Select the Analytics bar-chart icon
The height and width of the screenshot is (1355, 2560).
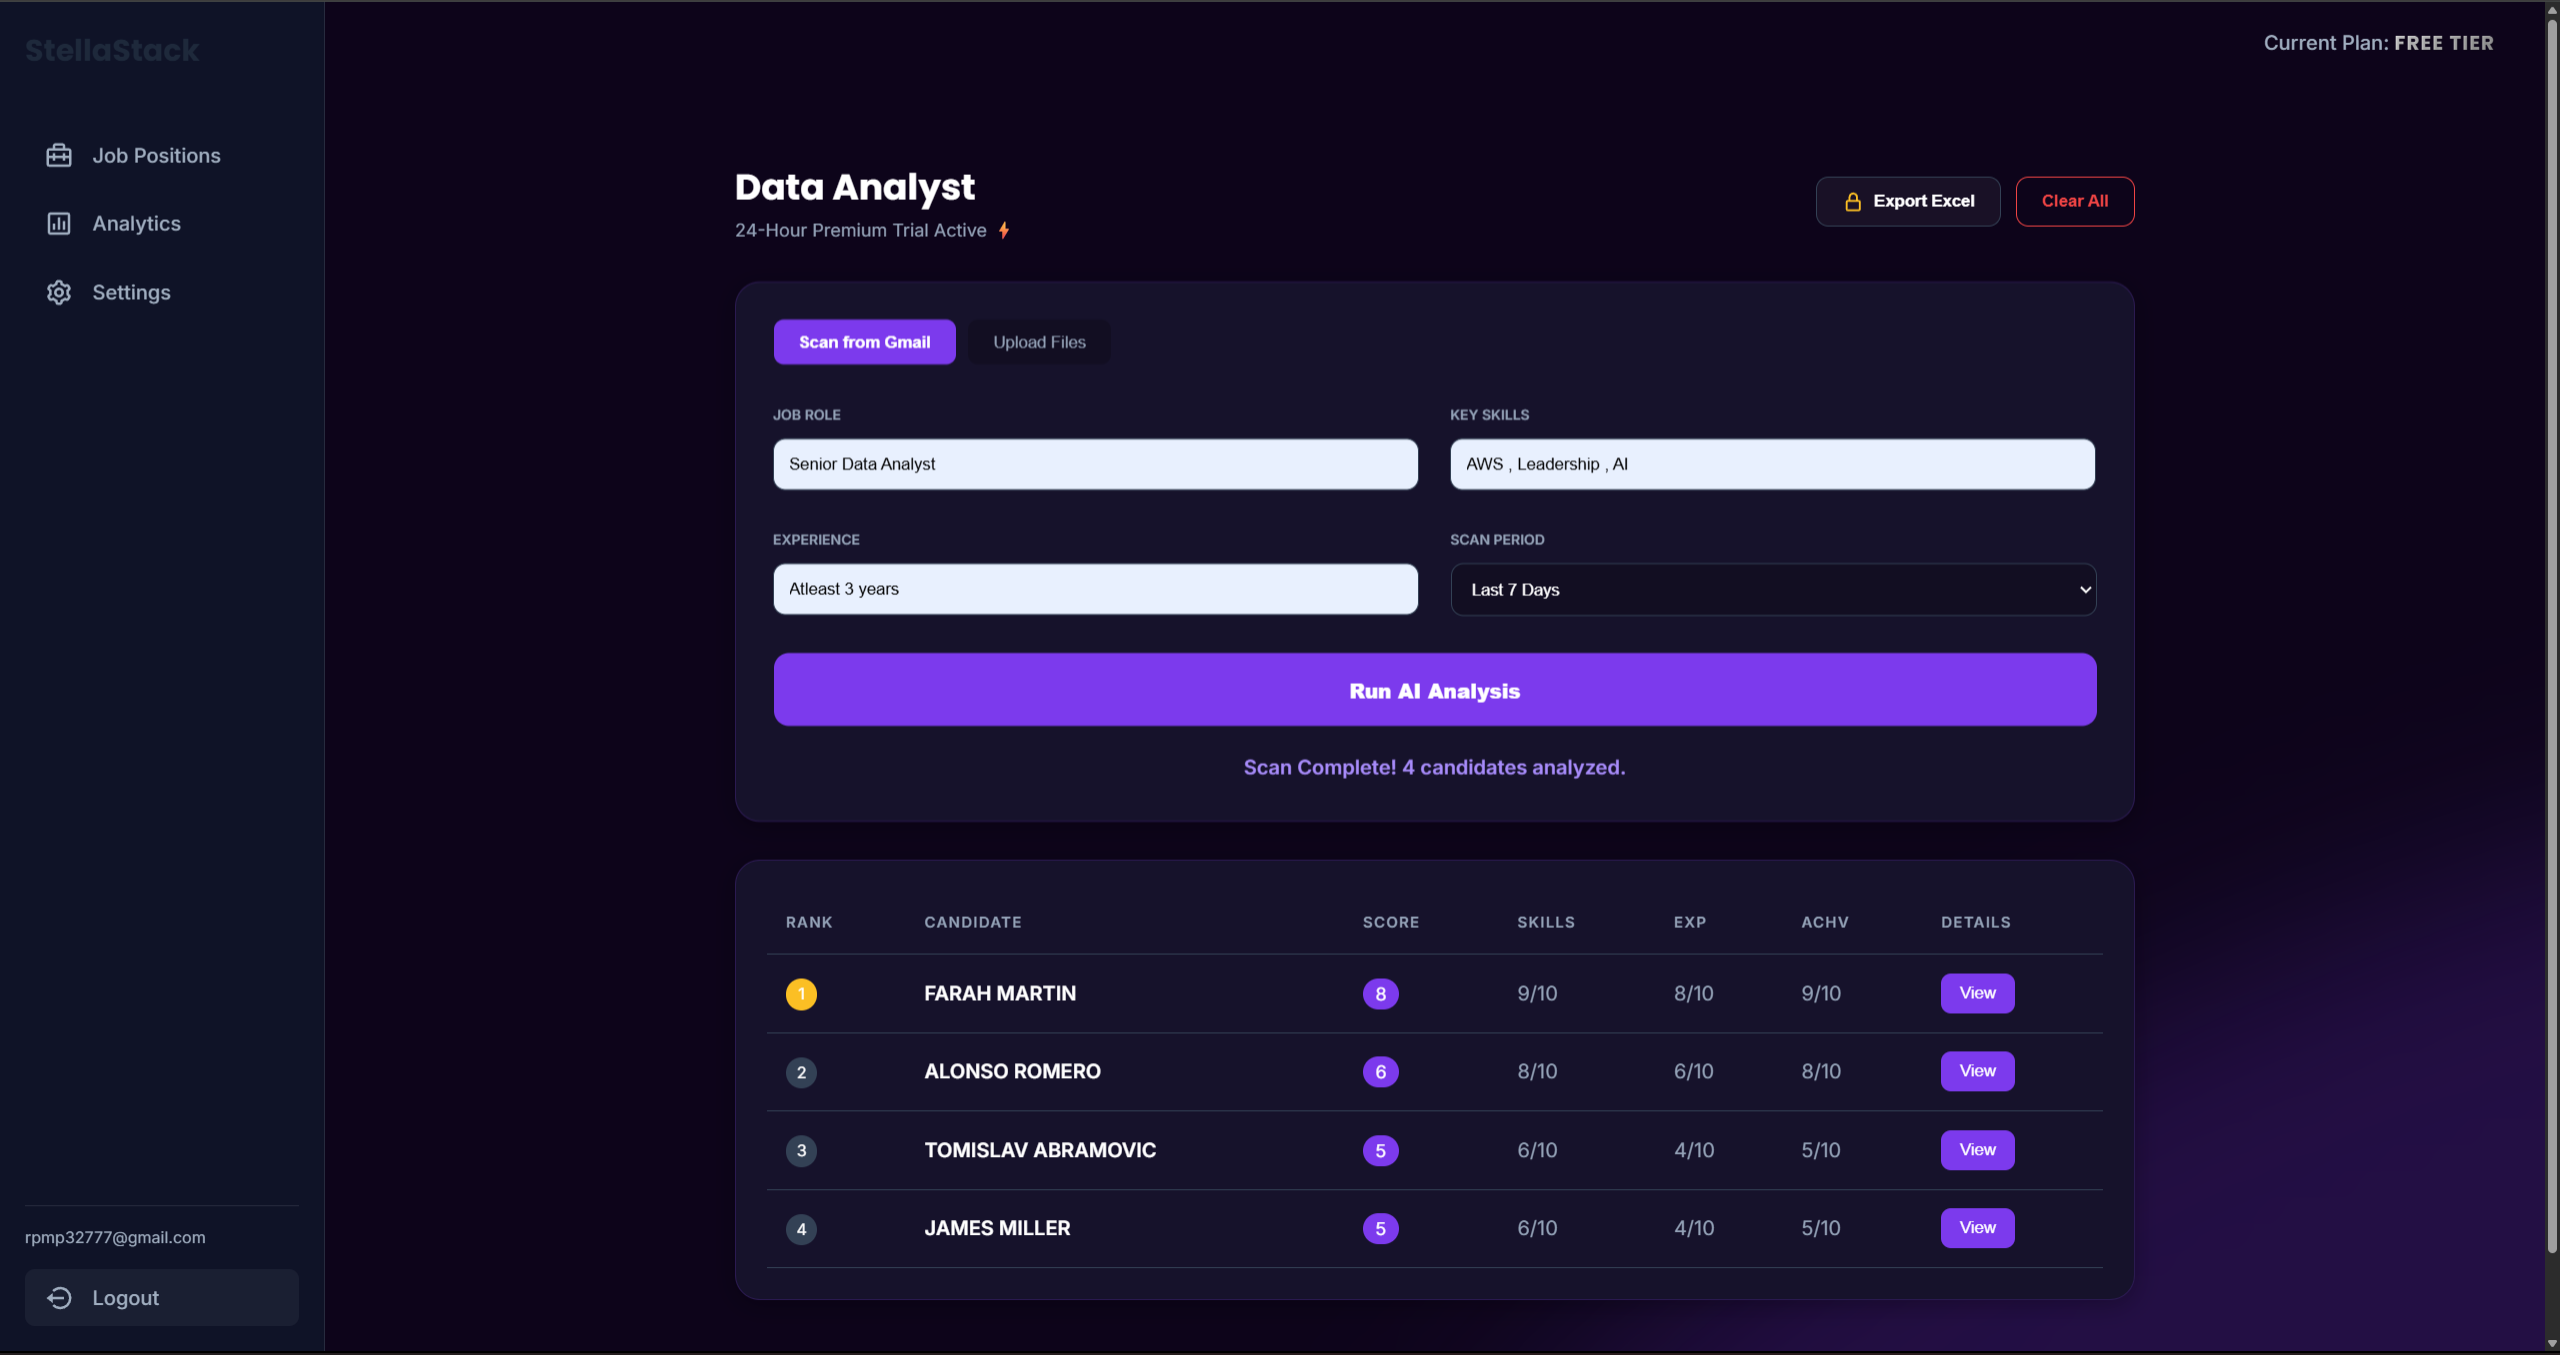[x=59, y=223]
